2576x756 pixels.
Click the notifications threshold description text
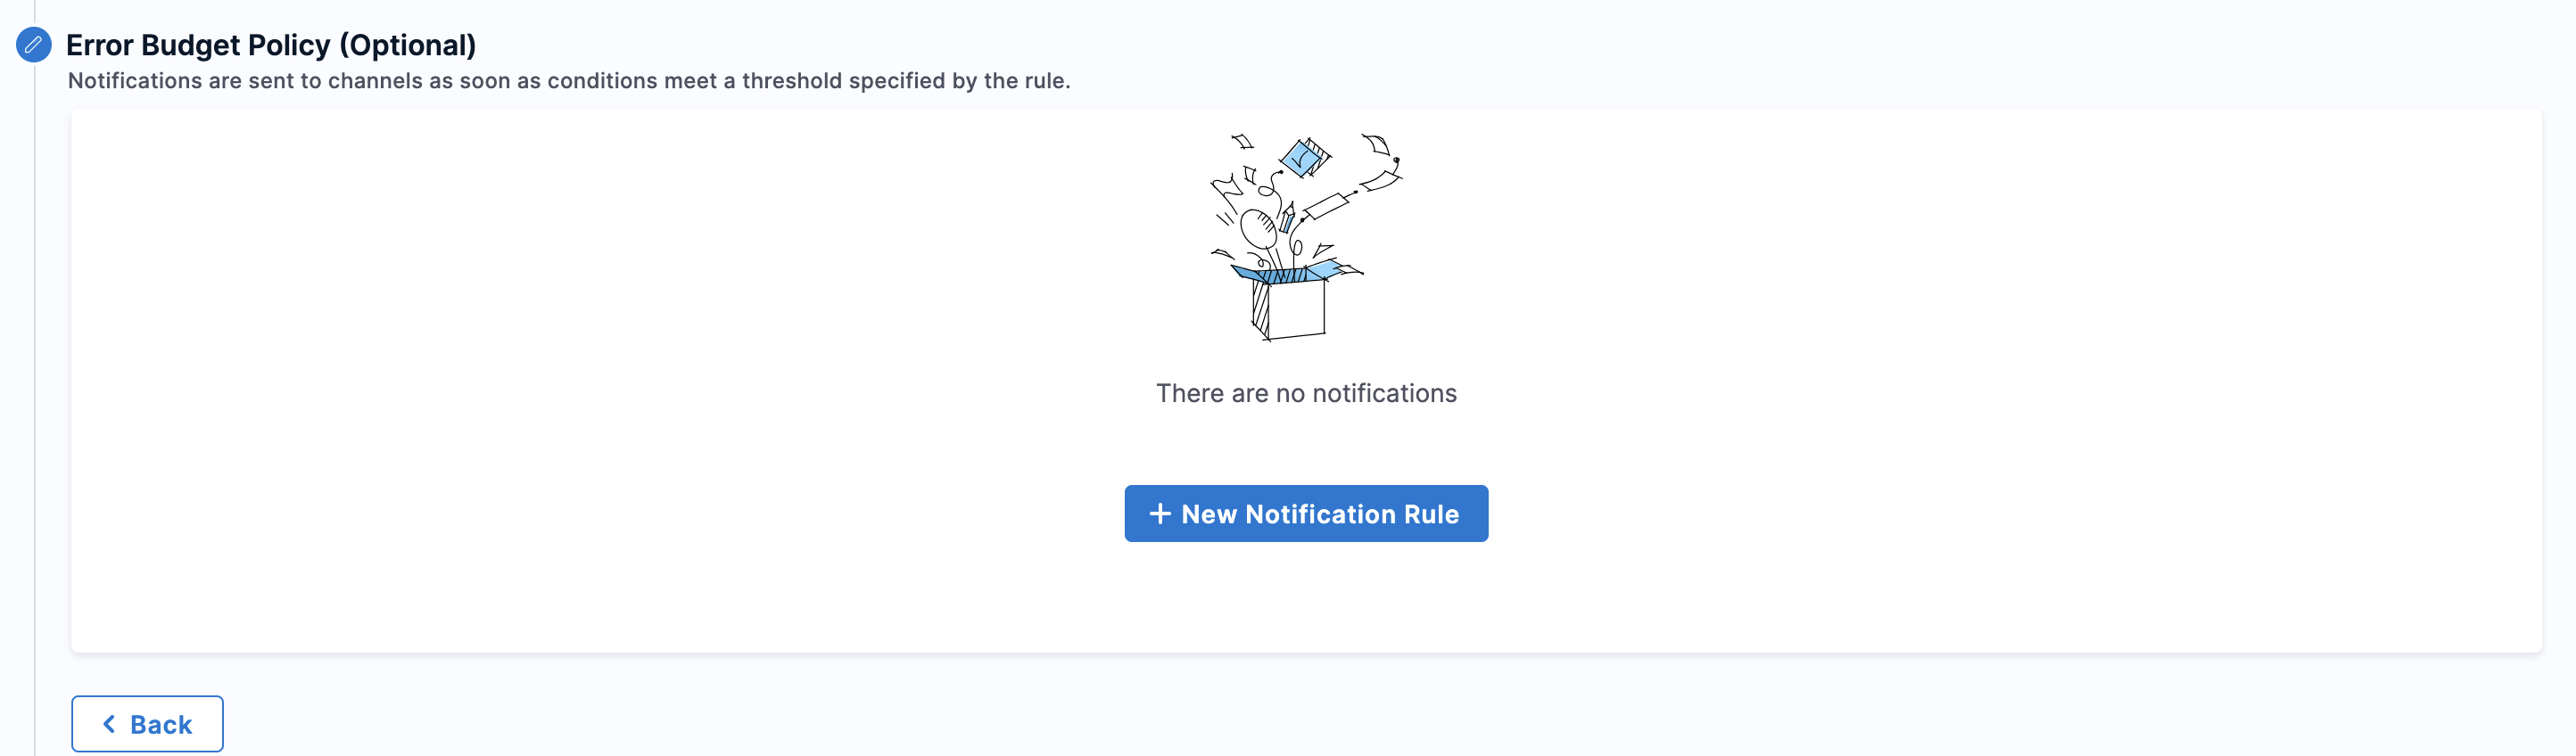coord(569,81)
